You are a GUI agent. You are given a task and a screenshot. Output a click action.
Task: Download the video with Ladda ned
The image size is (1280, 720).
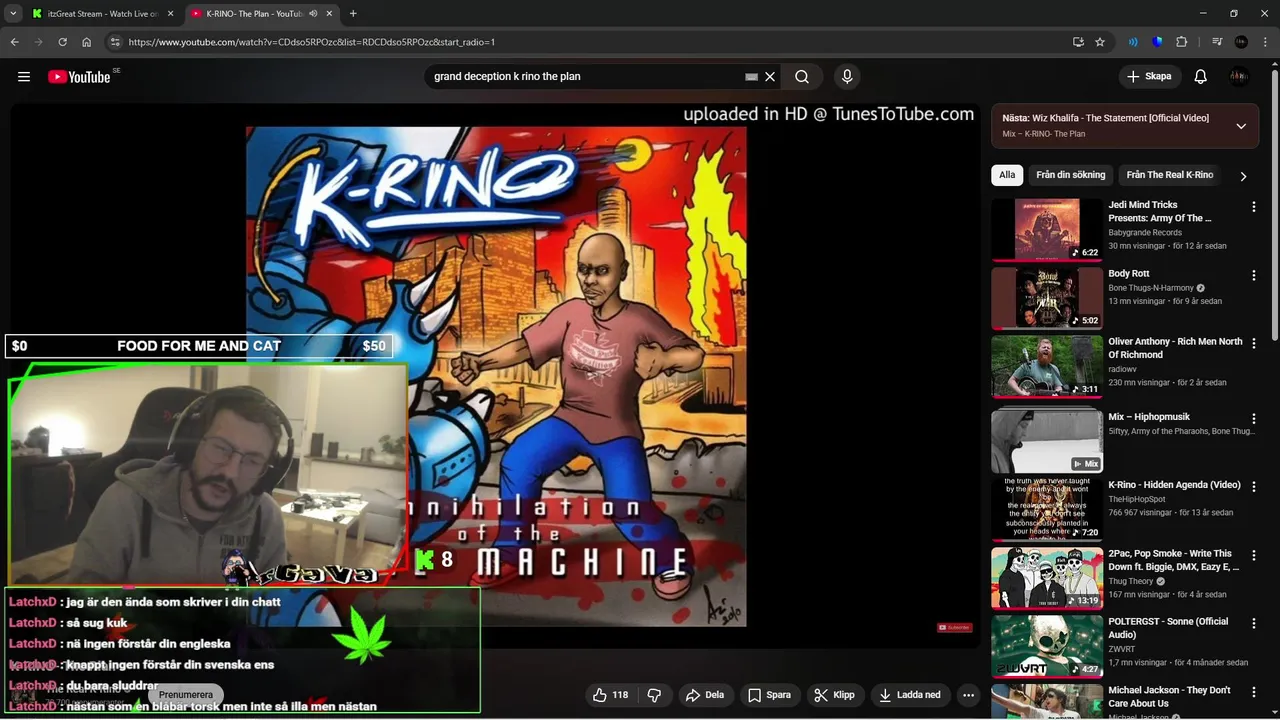pos(909,695)
